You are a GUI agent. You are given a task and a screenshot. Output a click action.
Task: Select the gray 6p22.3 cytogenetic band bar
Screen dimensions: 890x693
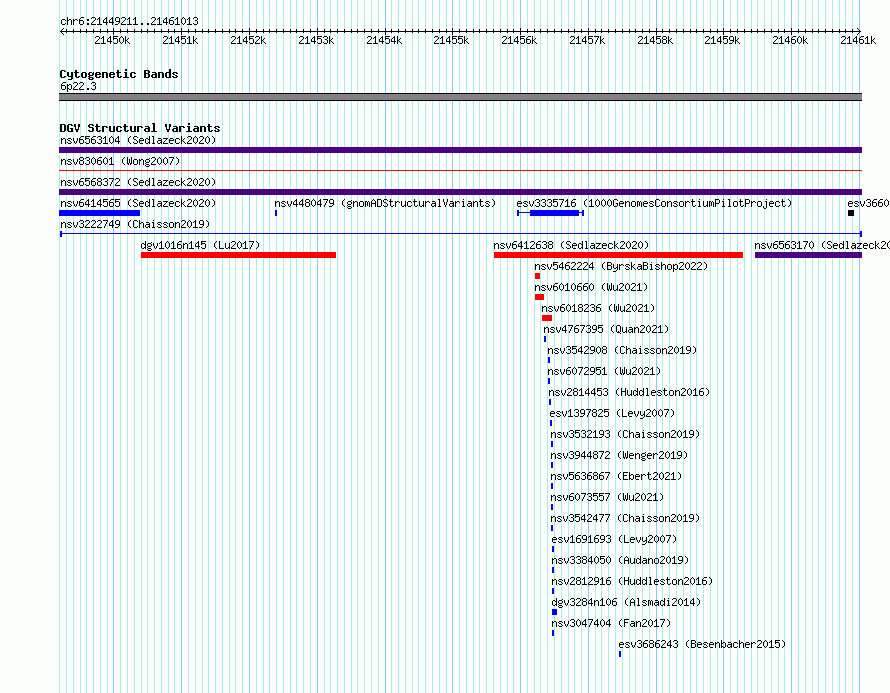(x=460, y=97)
